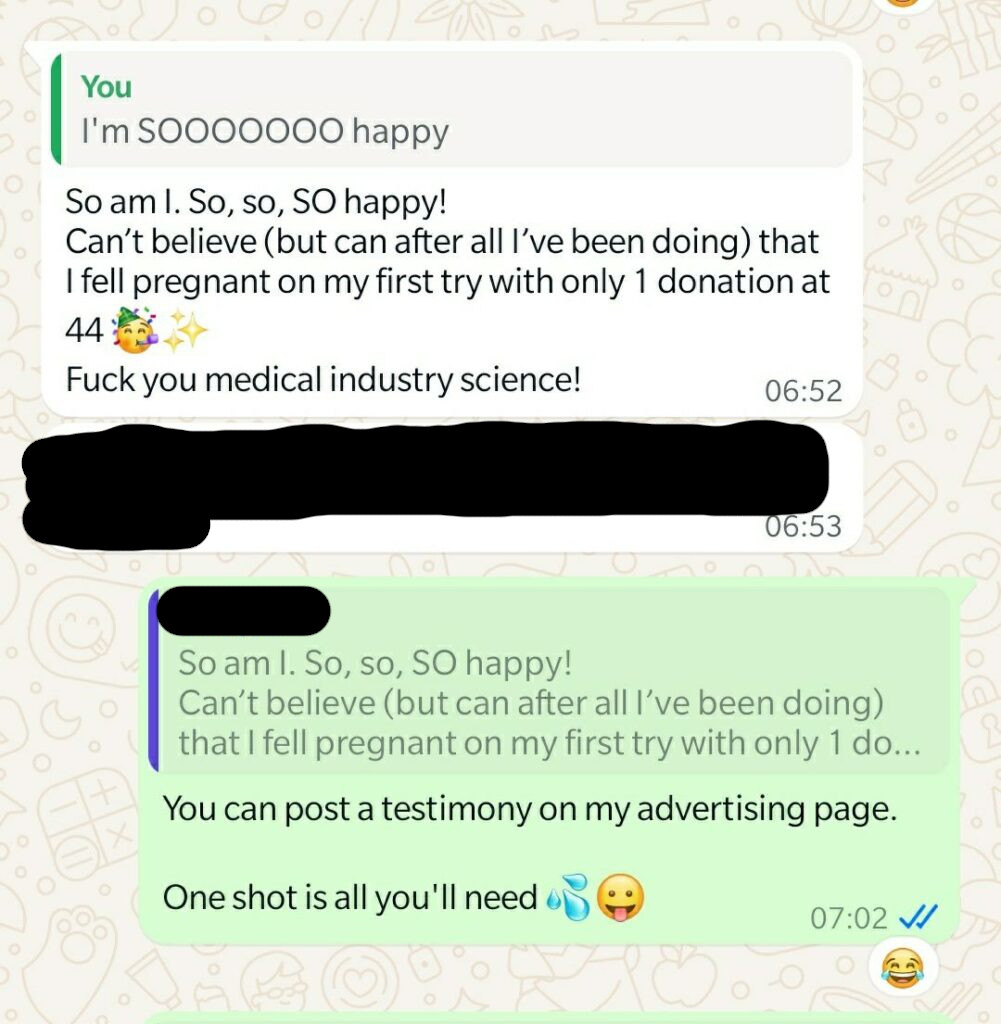Tap the laughing emoji reaction badge
1001x1024 pixels.
903,968
